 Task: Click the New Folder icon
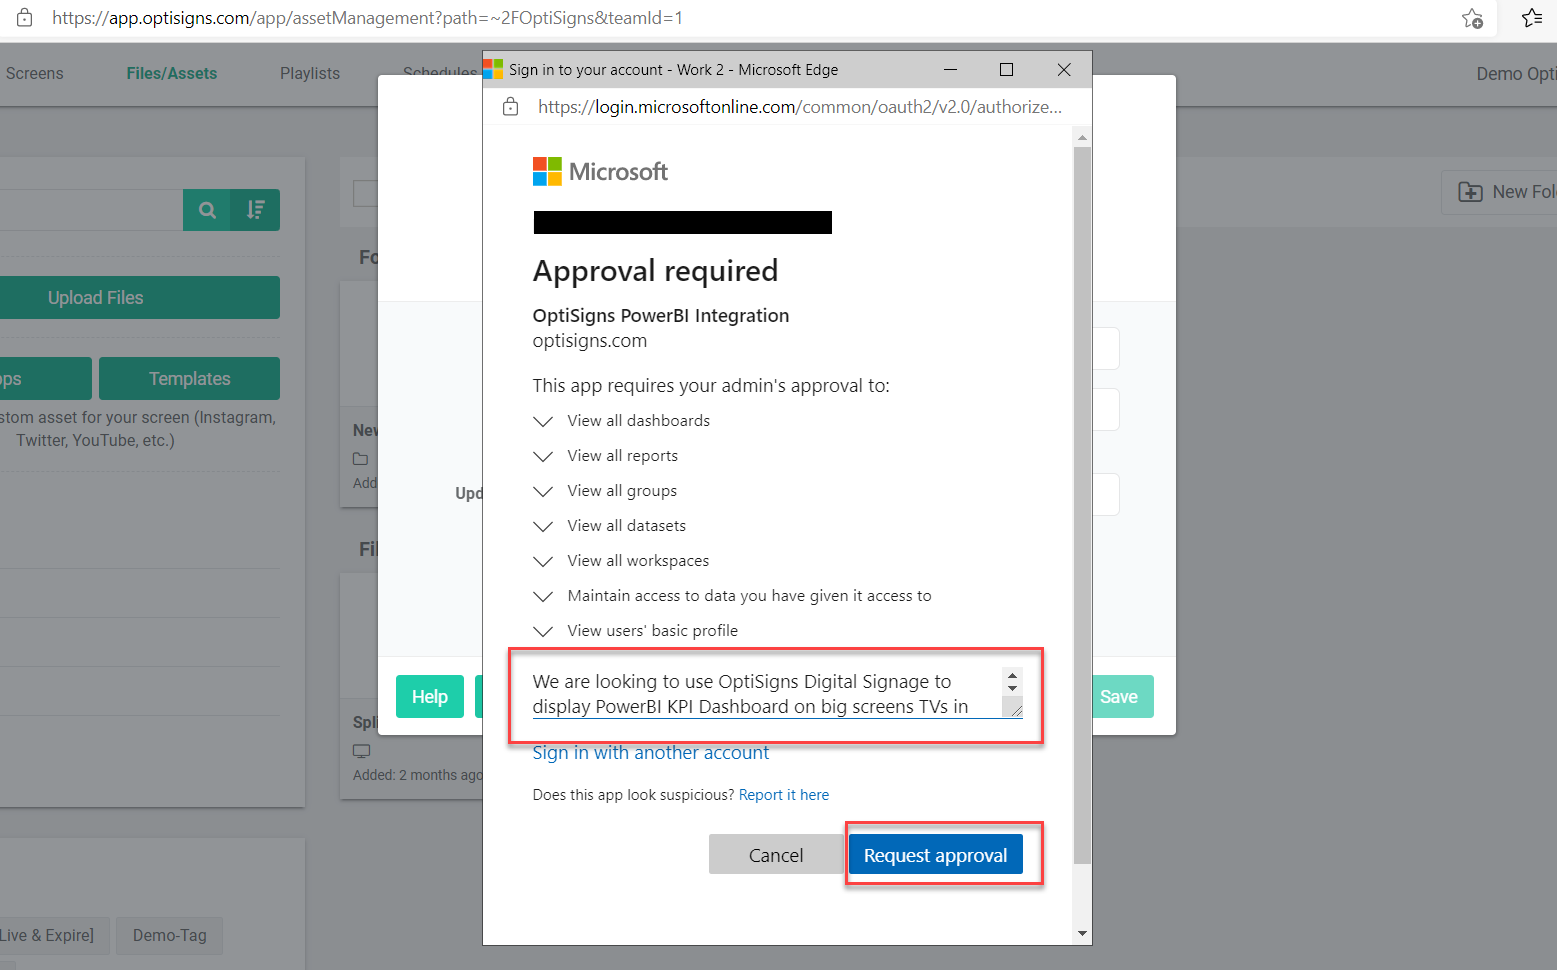pyautogui.click(x=1470, y=192)
